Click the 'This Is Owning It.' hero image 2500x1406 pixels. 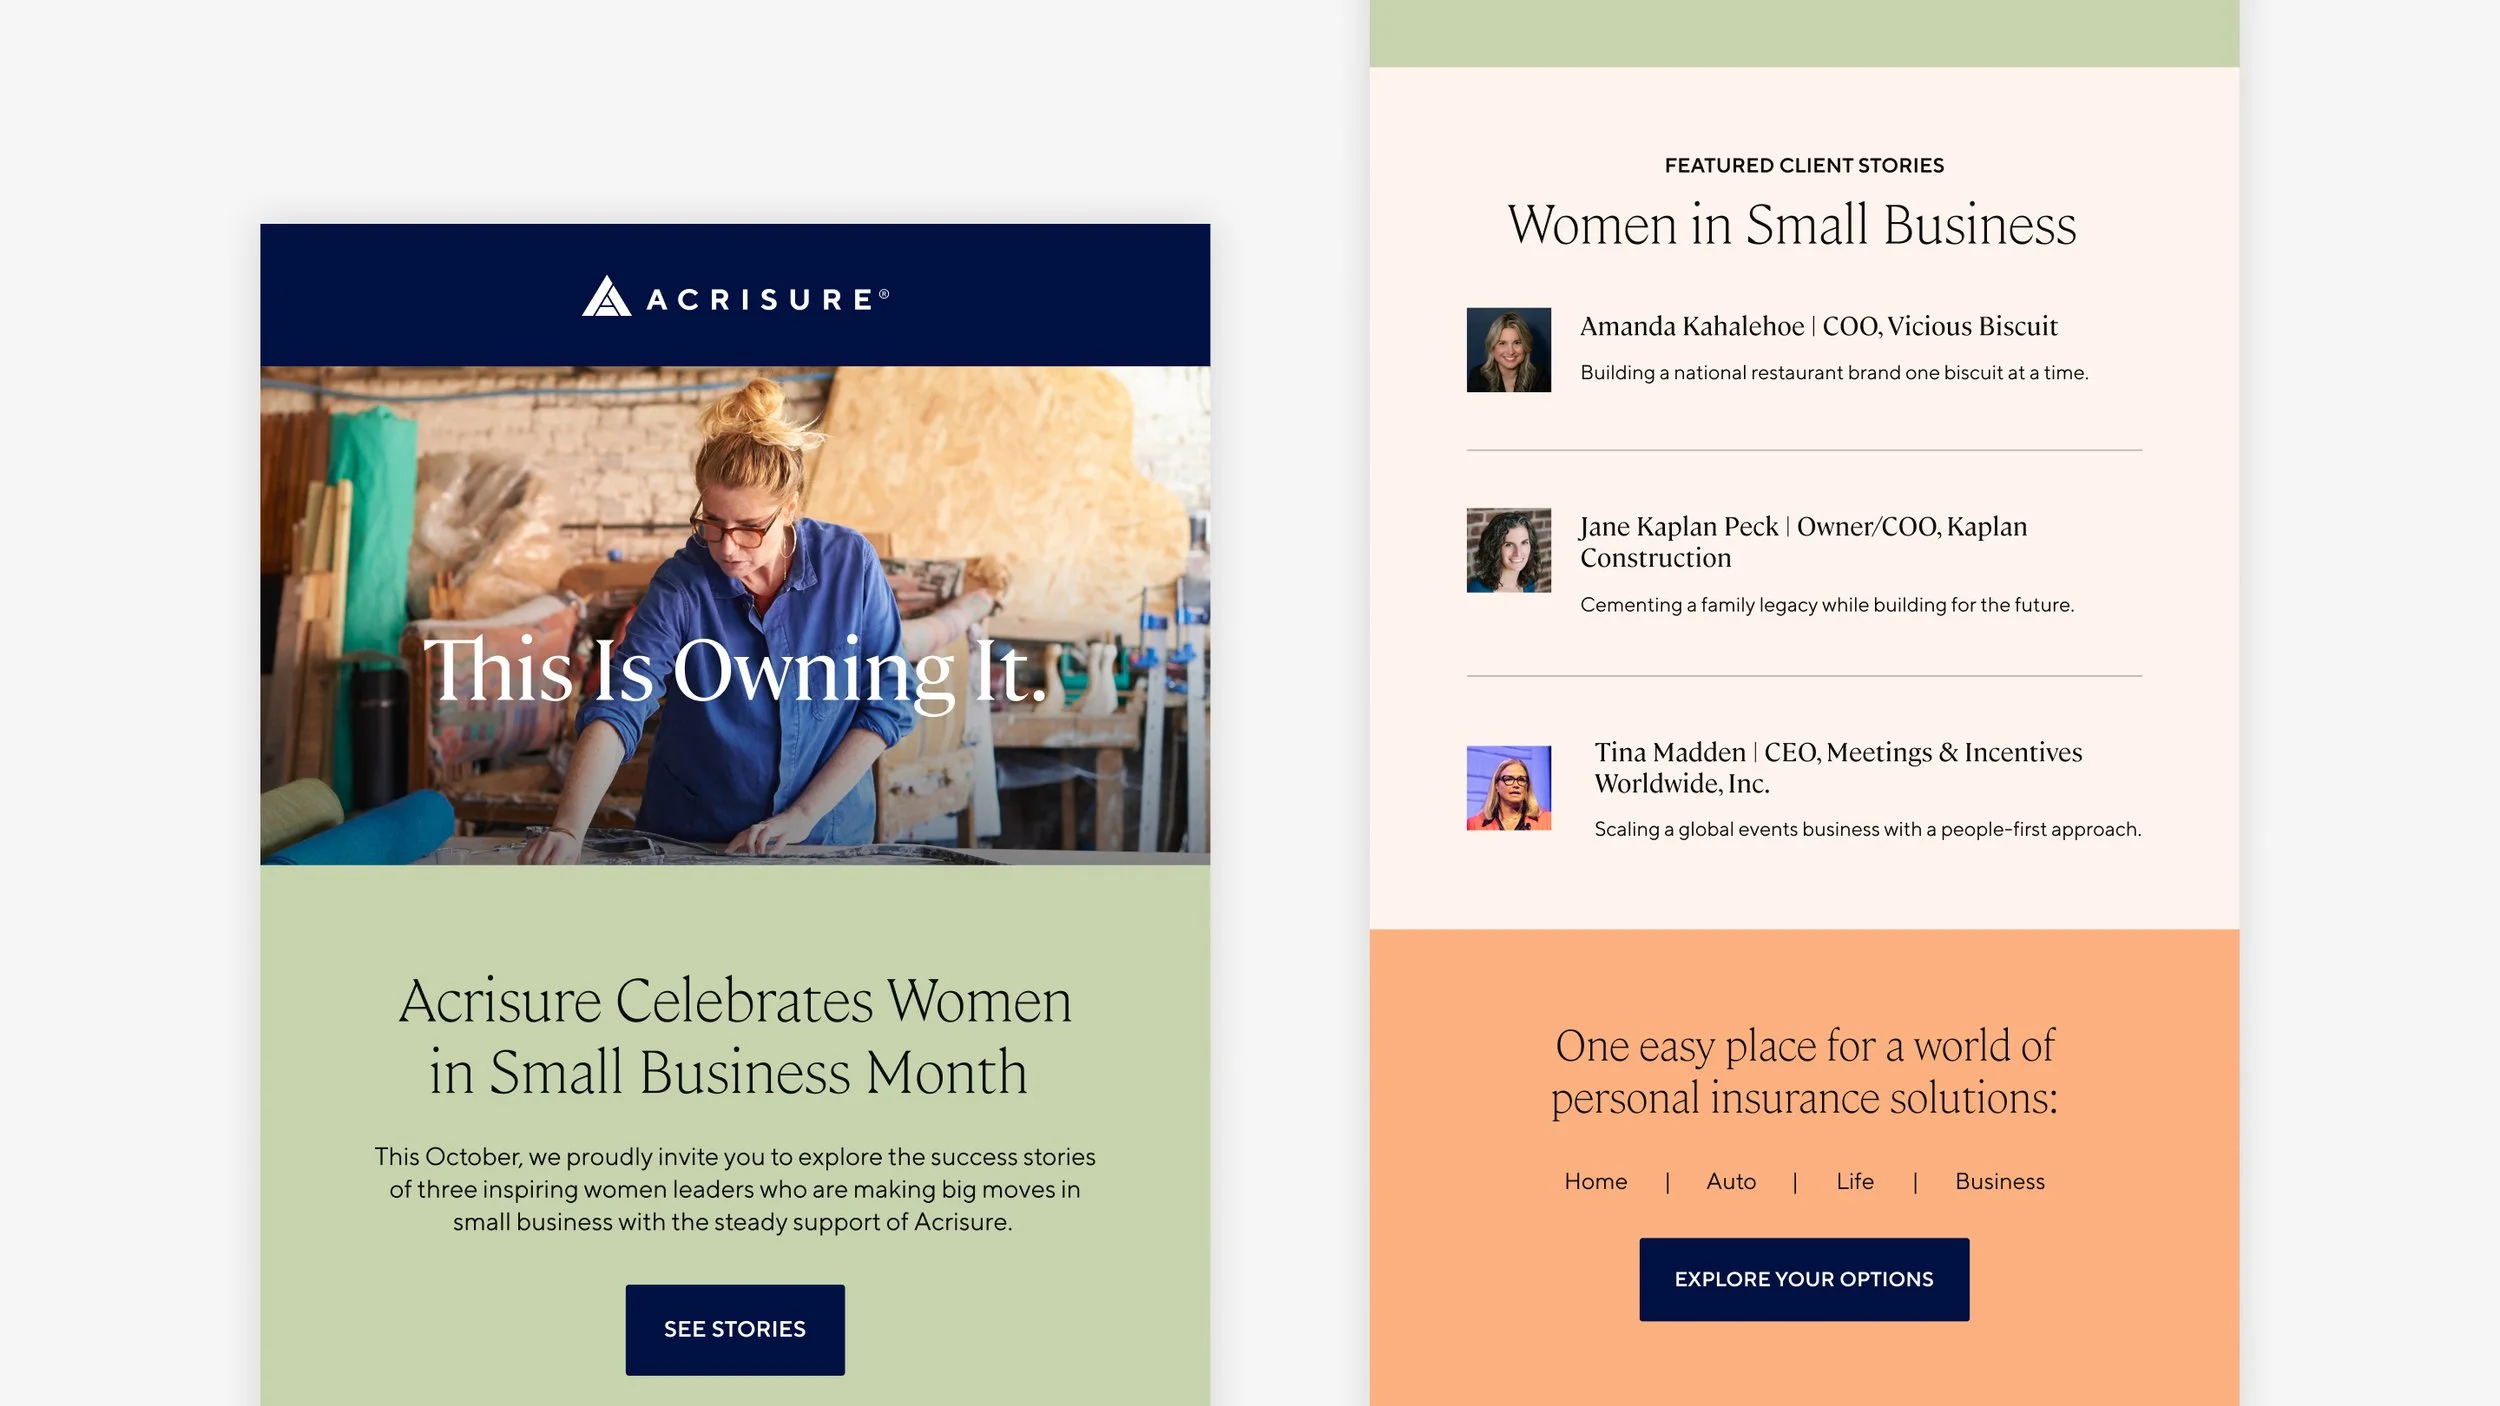(735, 615)
